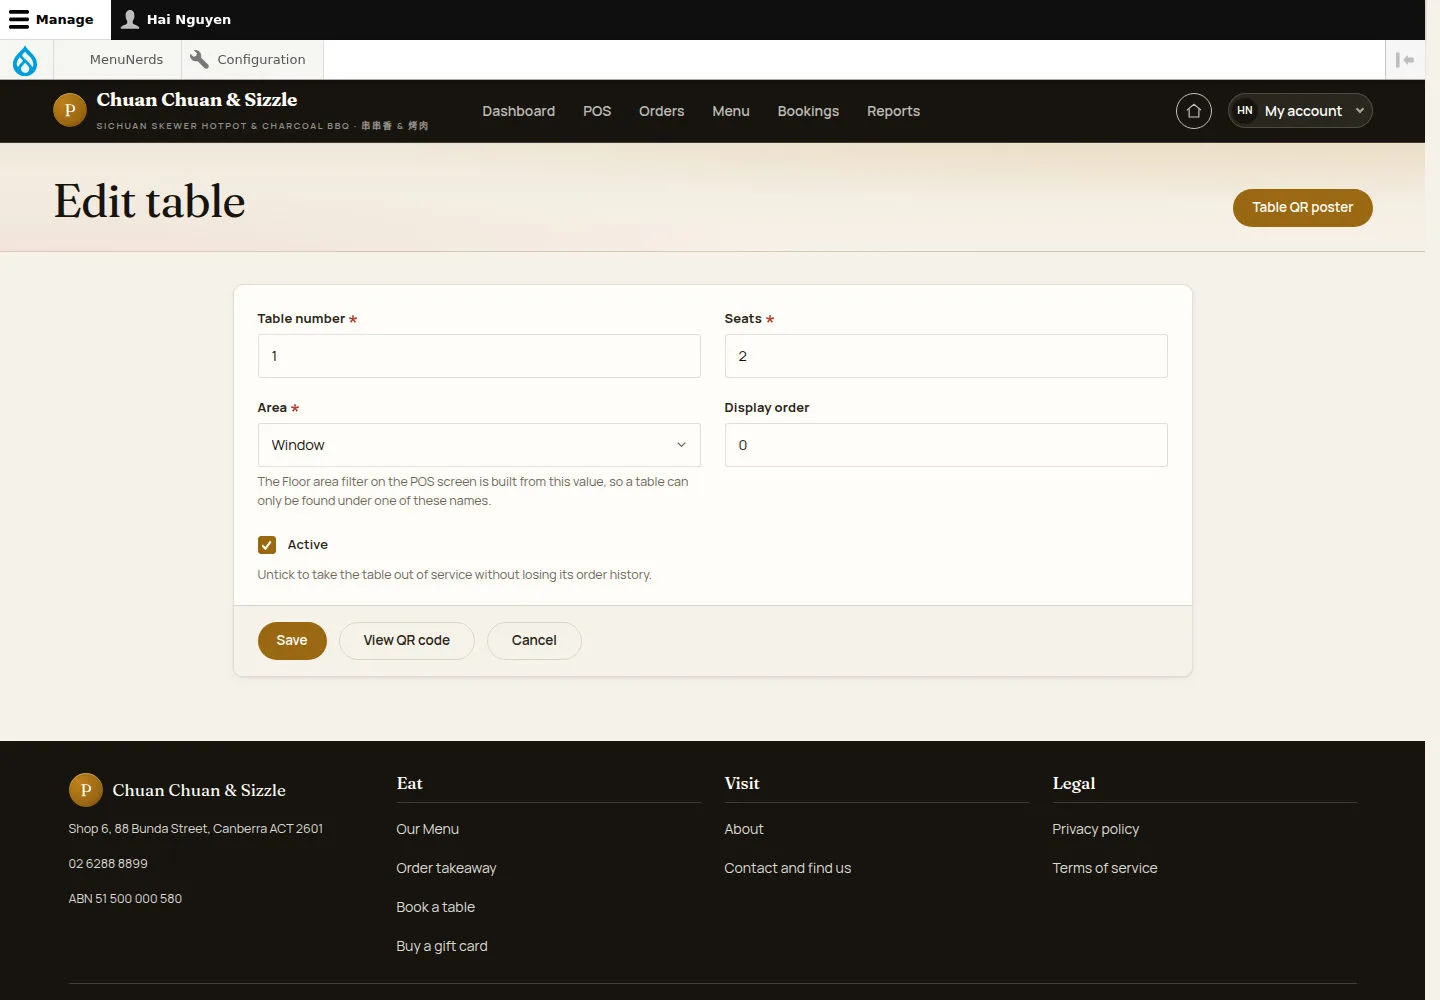Cancel editing the table

point(534,641)
